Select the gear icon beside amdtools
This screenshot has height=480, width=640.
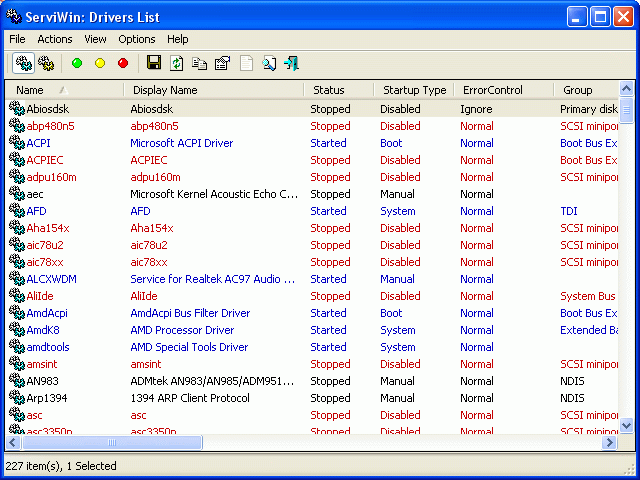17,347
